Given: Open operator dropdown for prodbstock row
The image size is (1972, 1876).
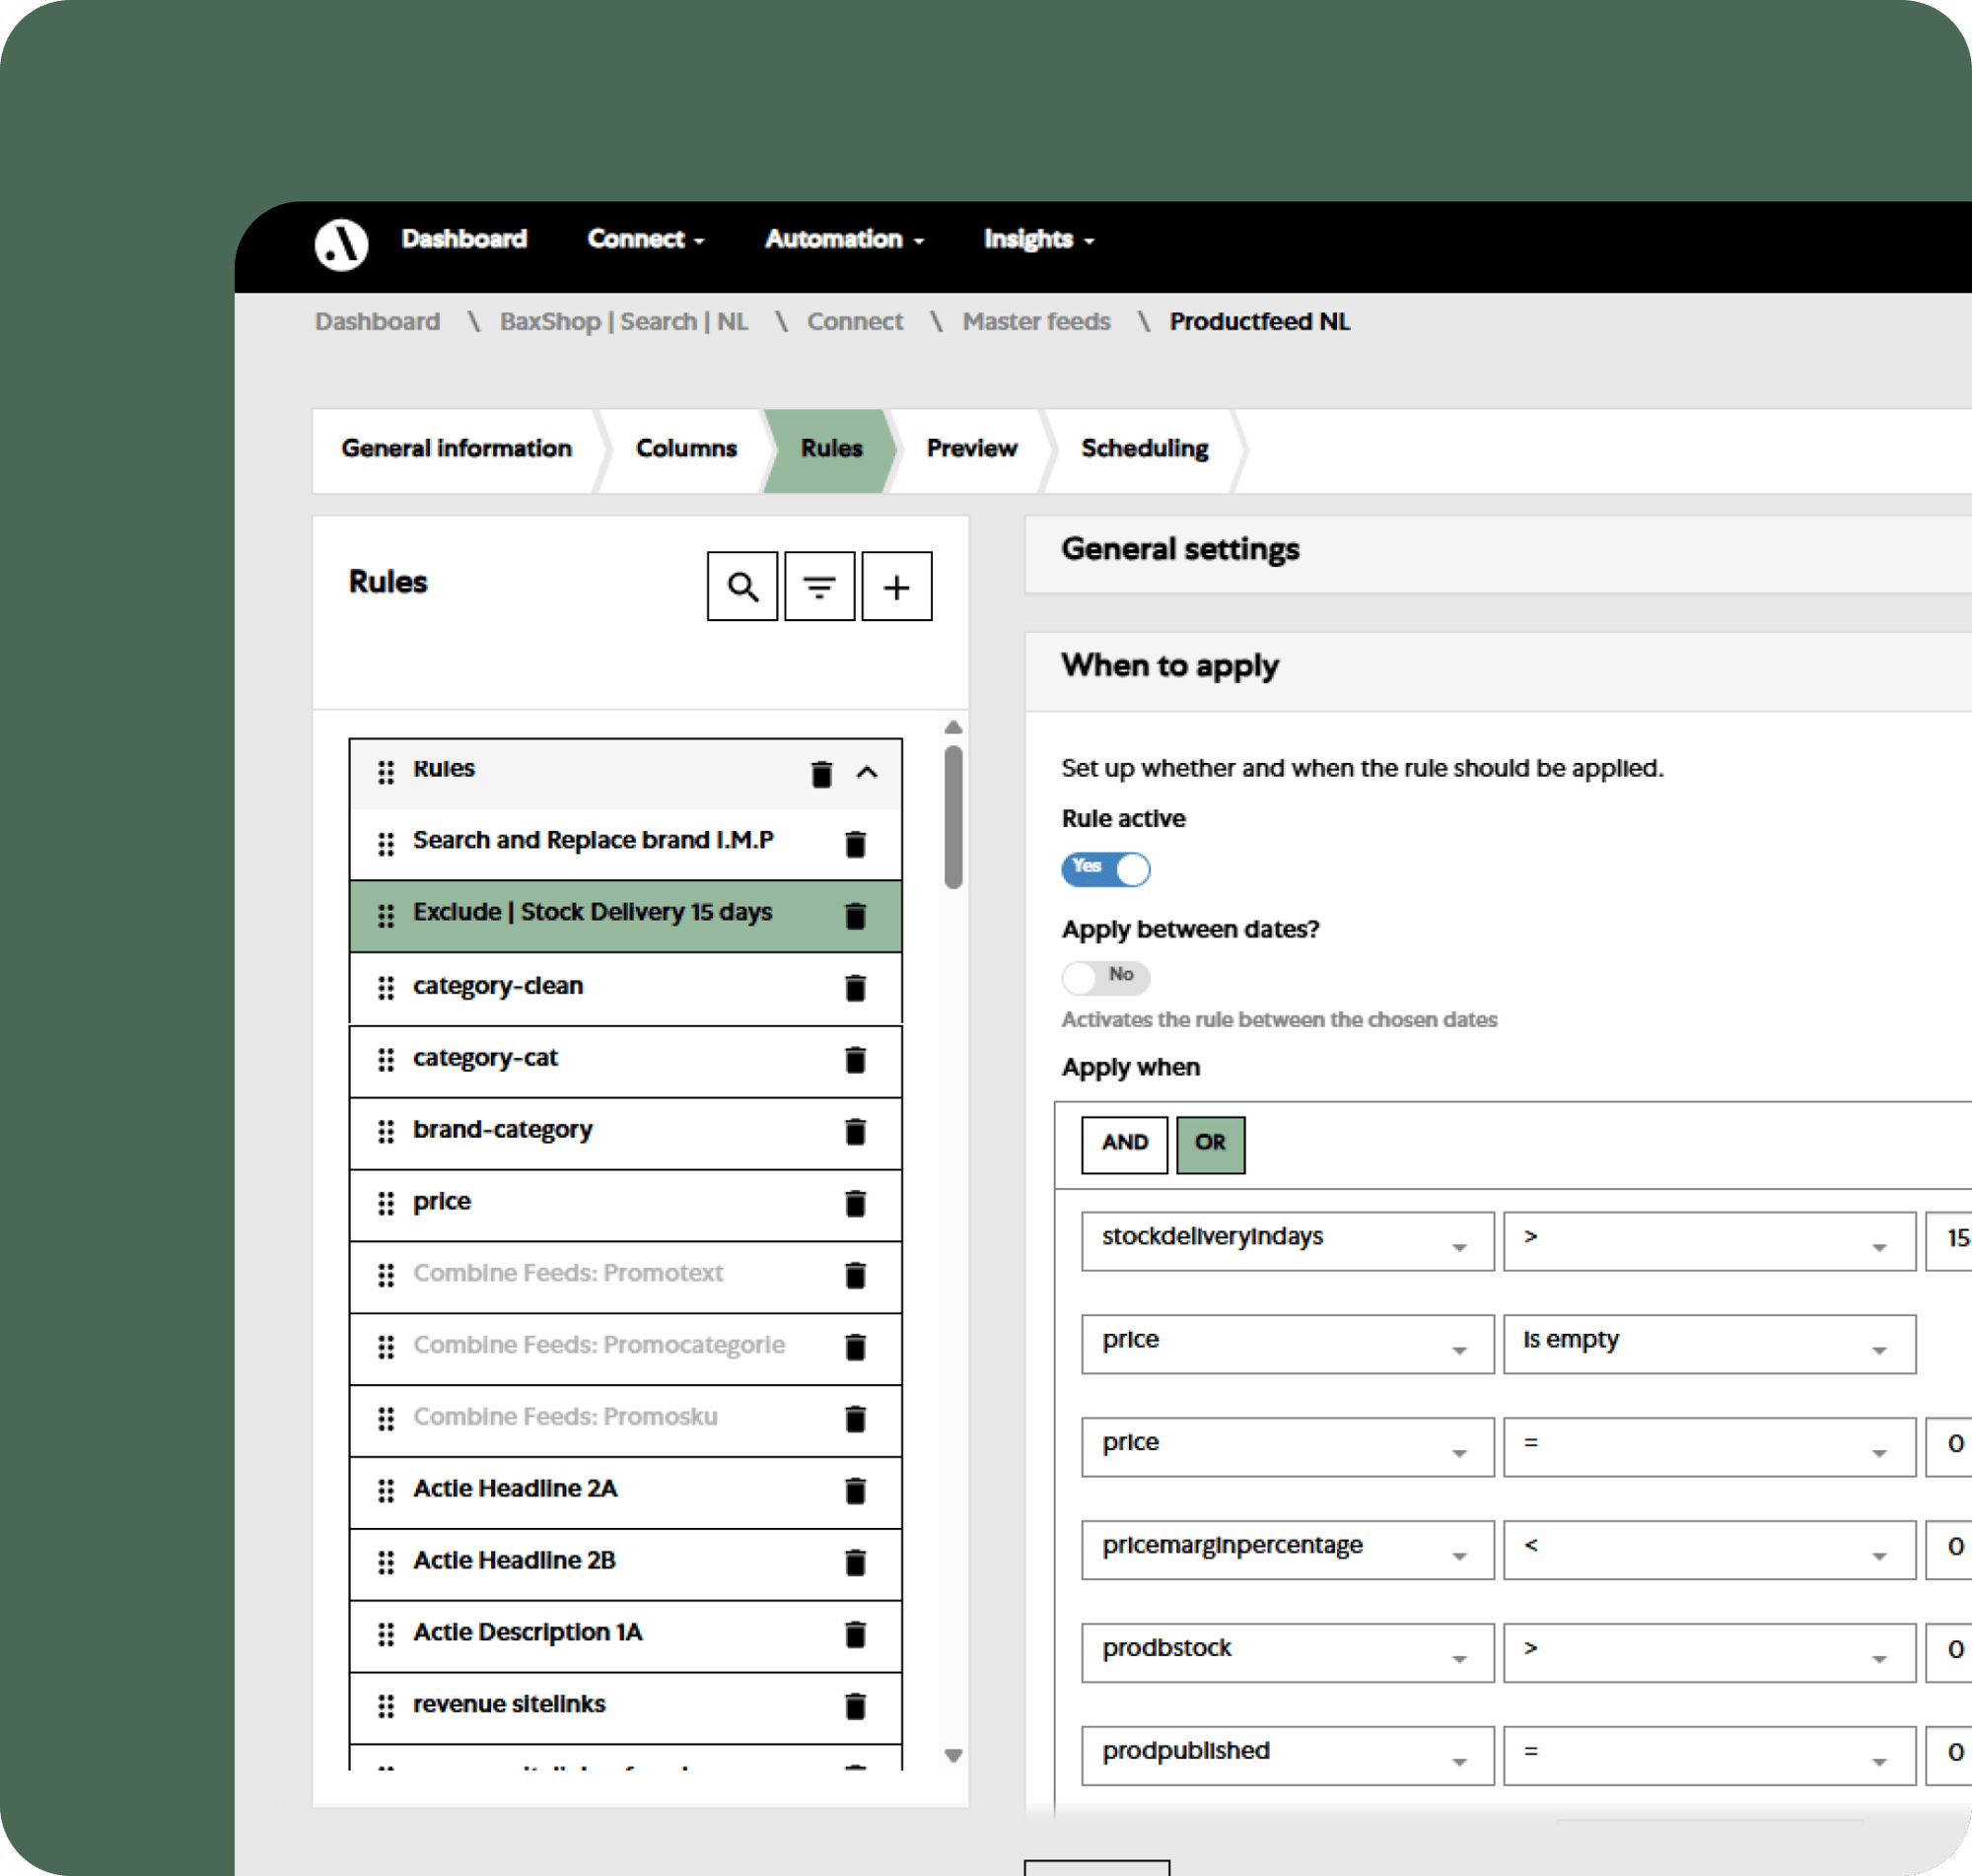Looking at the screenshot, I should click(1709, 1653).
